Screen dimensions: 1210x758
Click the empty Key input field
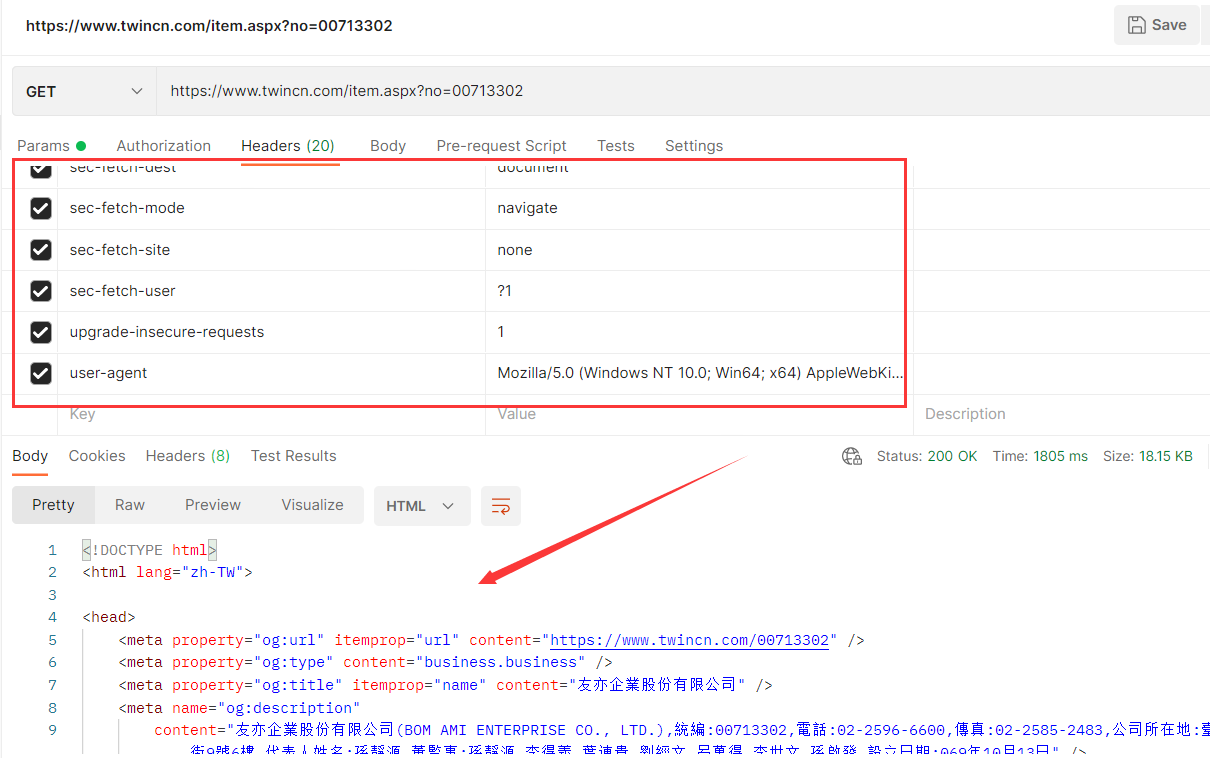[x=271, y=414]
